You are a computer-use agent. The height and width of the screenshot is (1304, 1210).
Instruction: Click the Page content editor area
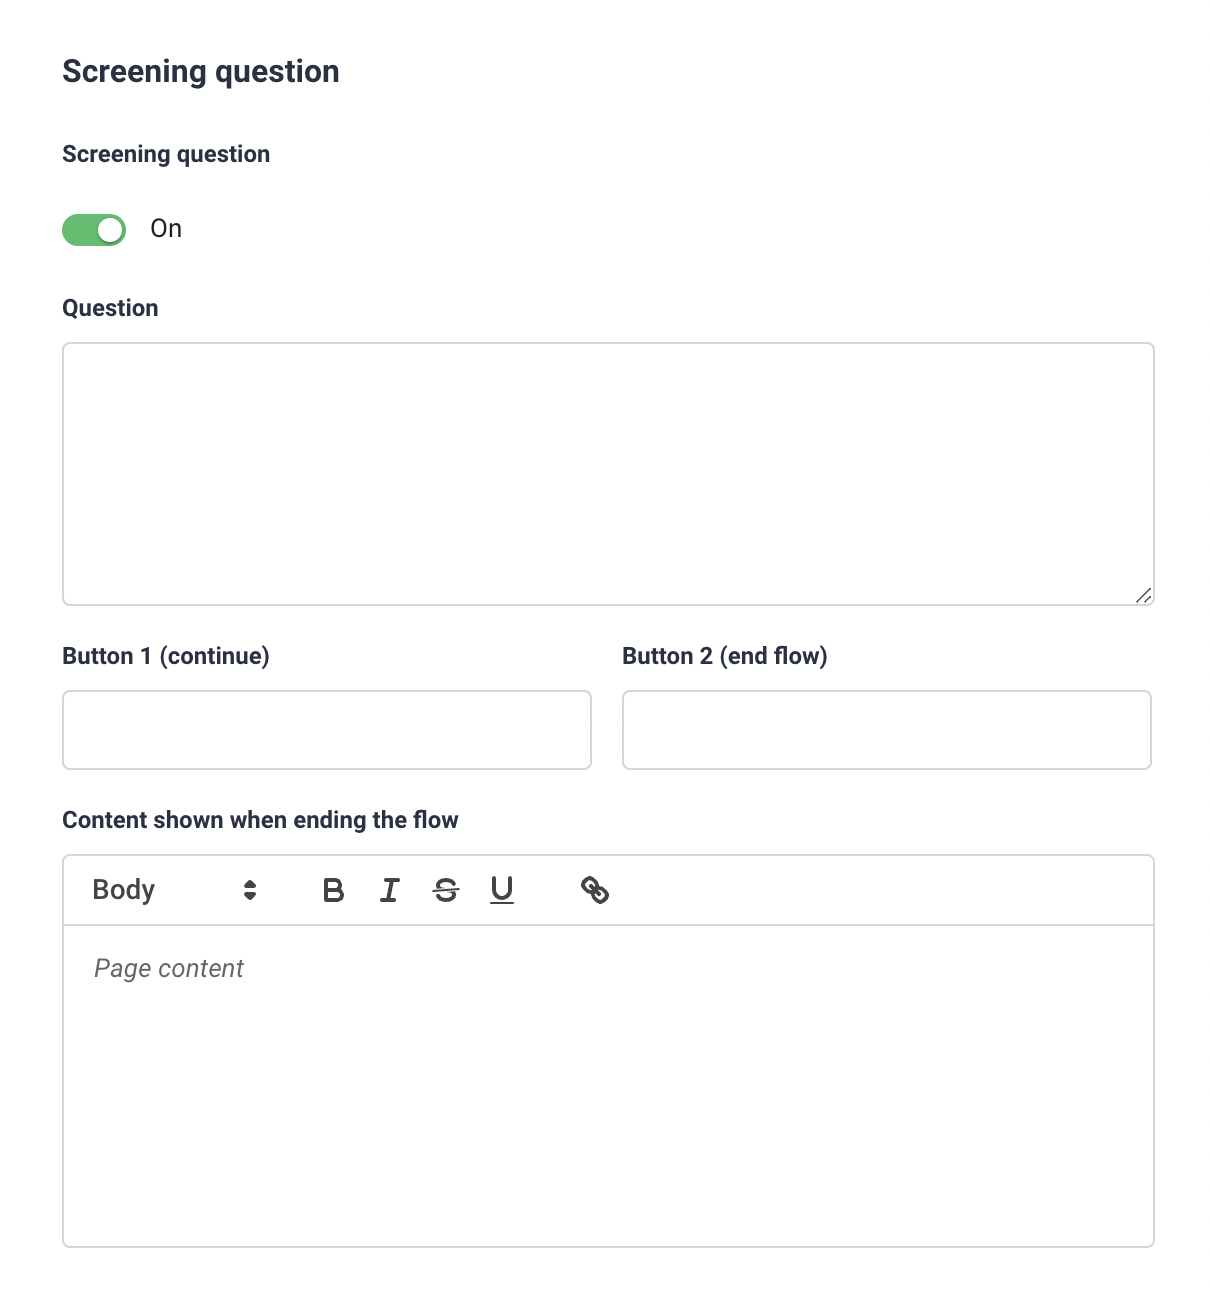pyautogui.click(x=608, y=1086)
